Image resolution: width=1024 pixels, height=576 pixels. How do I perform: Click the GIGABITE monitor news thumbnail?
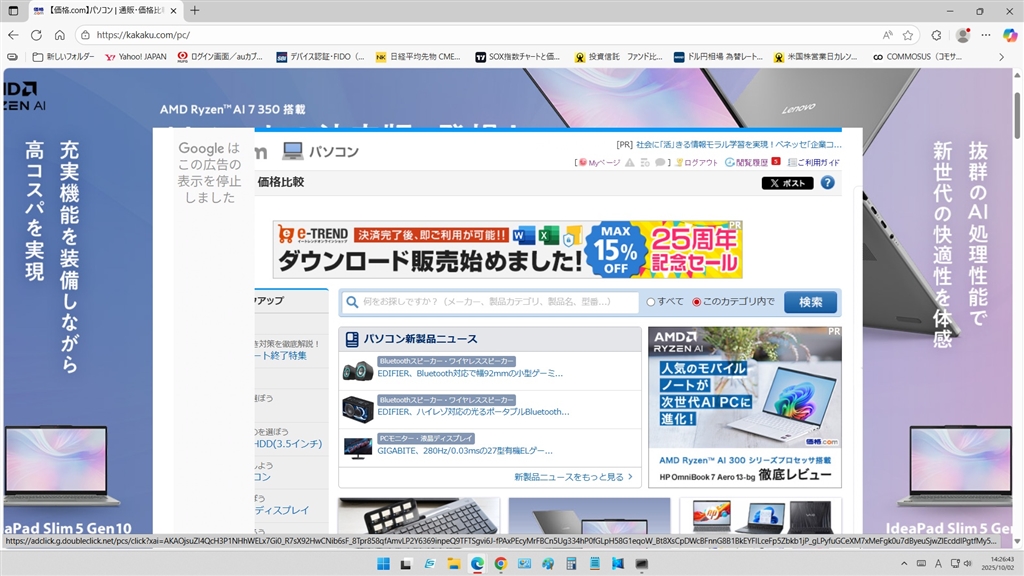pyautogui.click(x=357, y=447)
